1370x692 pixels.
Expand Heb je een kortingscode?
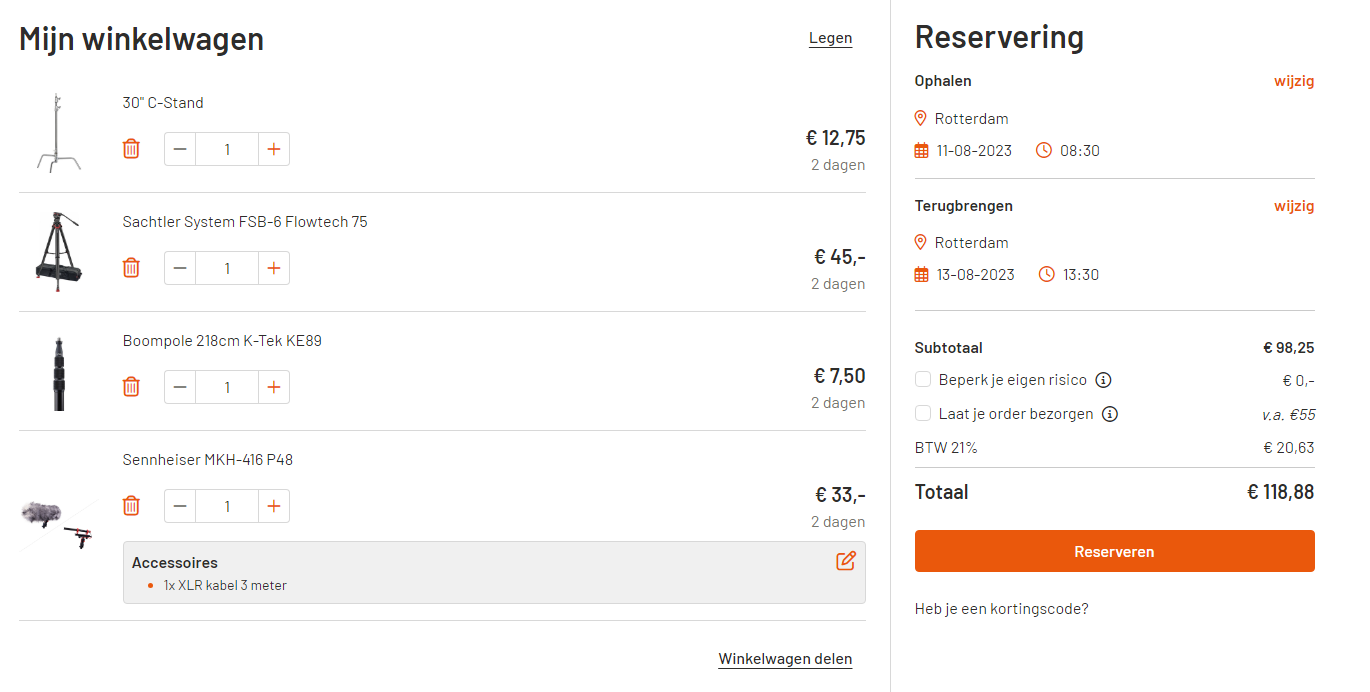coord(1001,608)
